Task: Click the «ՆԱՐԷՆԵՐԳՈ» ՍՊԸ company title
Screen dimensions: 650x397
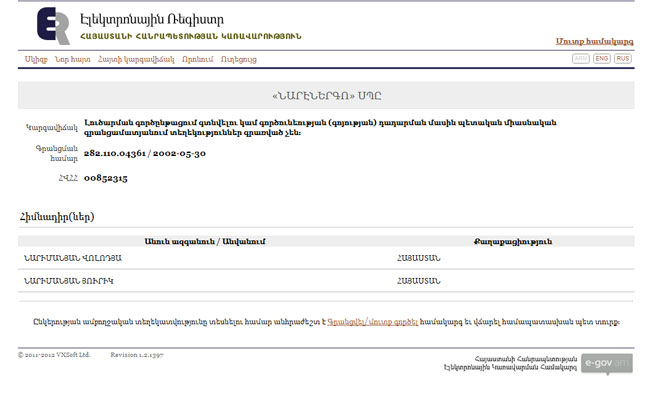Action: [x=326, y=96]
